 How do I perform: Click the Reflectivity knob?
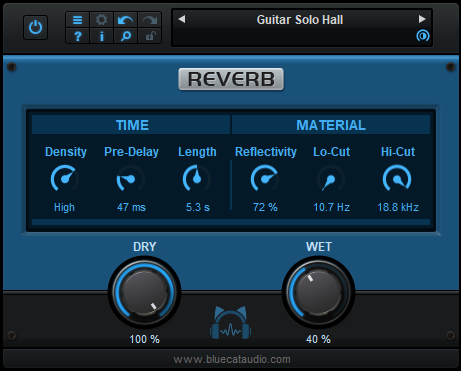265,179
